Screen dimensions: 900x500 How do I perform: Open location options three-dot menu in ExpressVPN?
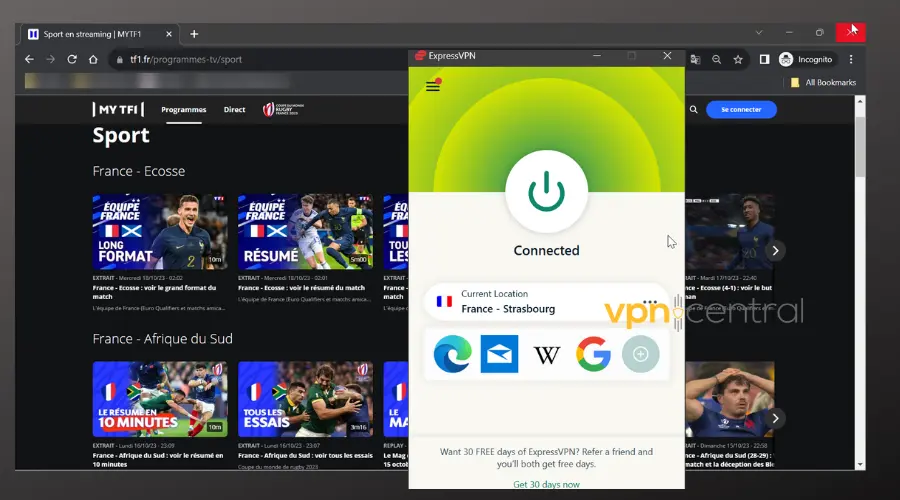tap(650, 301)
